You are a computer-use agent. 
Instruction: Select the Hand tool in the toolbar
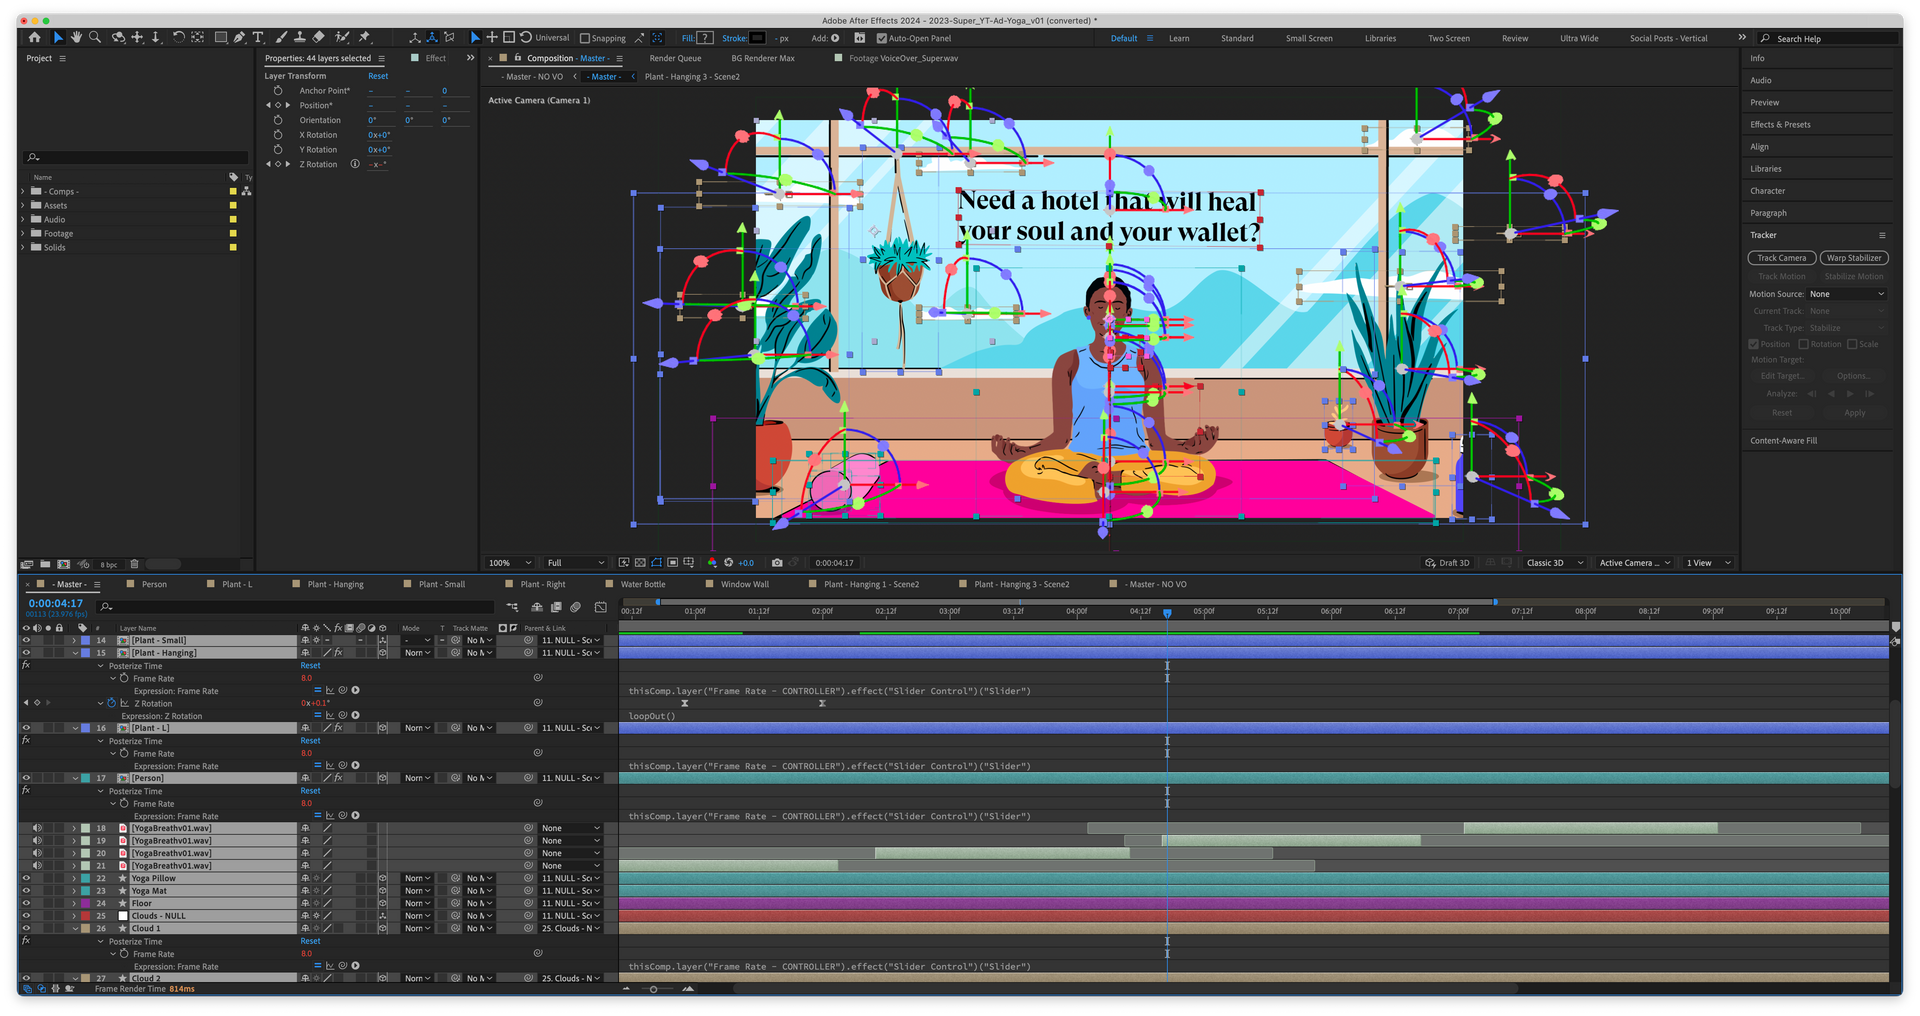coord(76,38)
